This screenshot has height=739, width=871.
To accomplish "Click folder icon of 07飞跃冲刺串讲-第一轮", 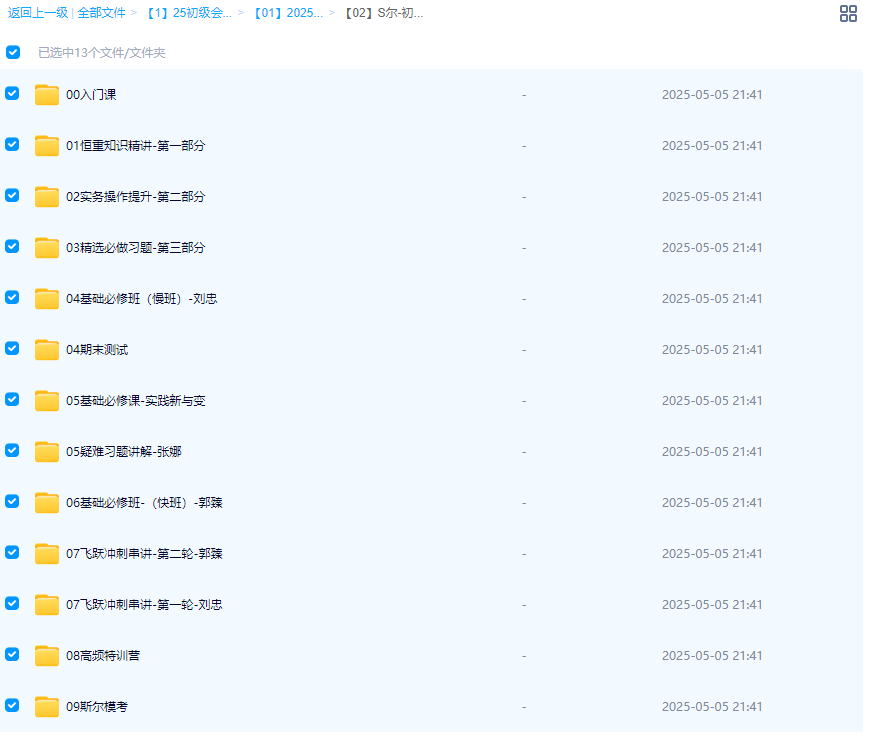I will click(47, 607).
